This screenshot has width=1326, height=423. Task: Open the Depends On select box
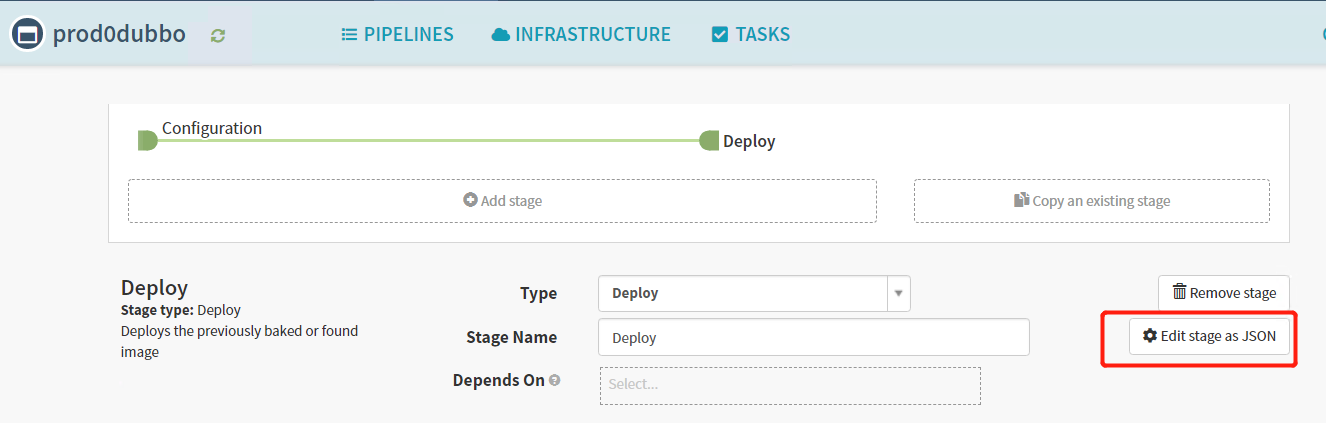pos(789,385)
